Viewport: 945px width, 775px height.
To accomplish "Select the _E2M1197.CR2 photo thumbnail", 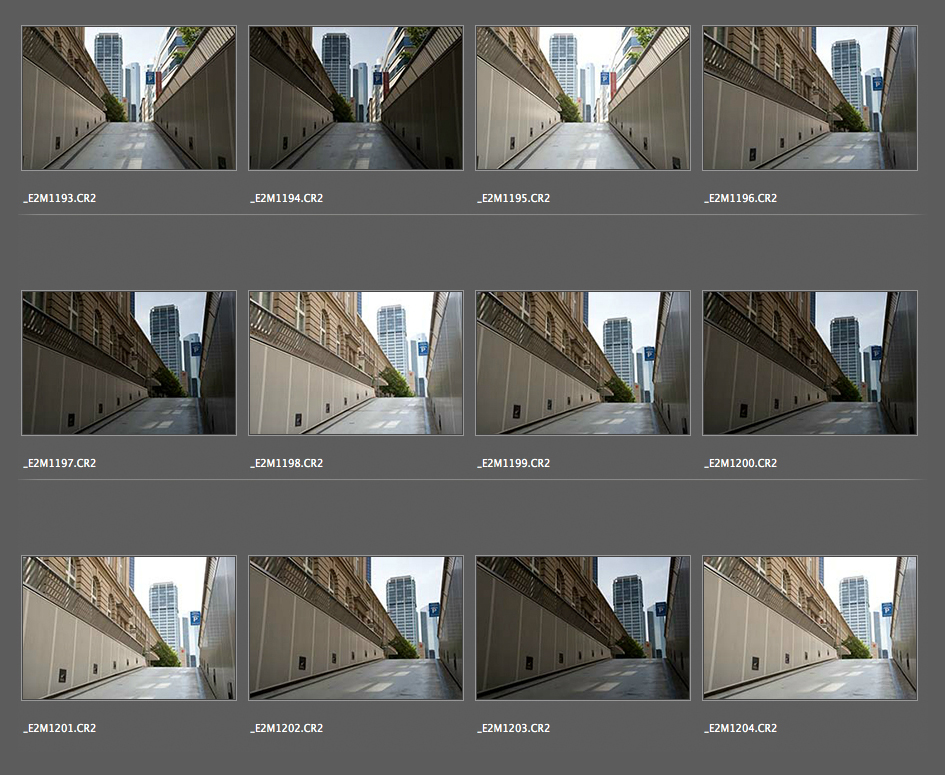I will 129,363.
